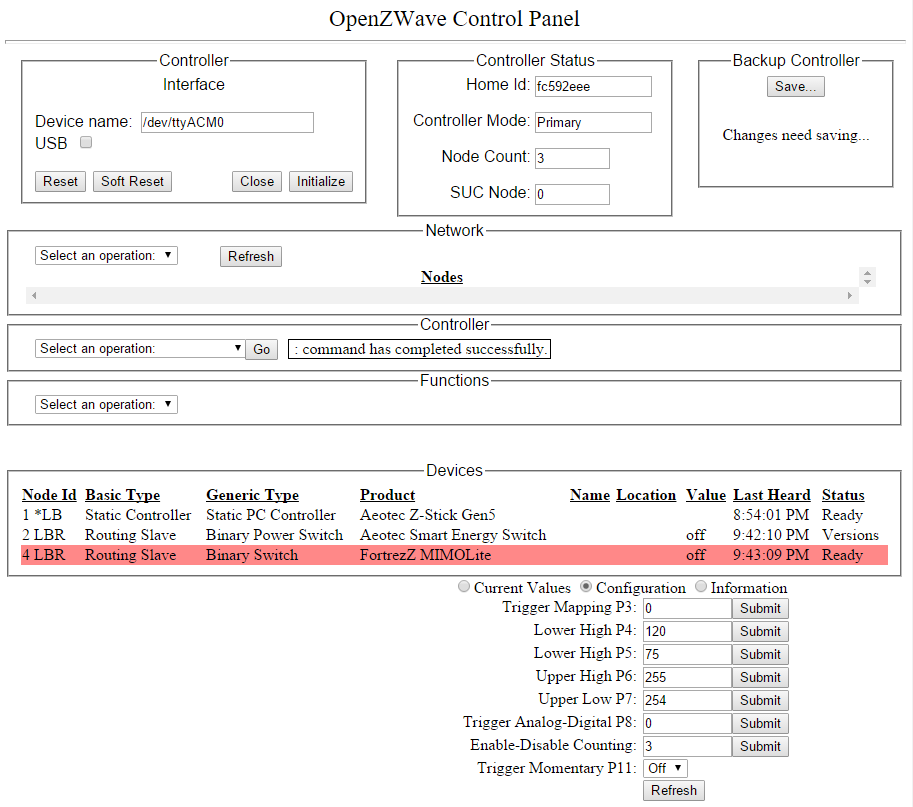Open the Trigger Momentary P11 dropdown
The image size is (913, 807).
click(x=665, y=769)
